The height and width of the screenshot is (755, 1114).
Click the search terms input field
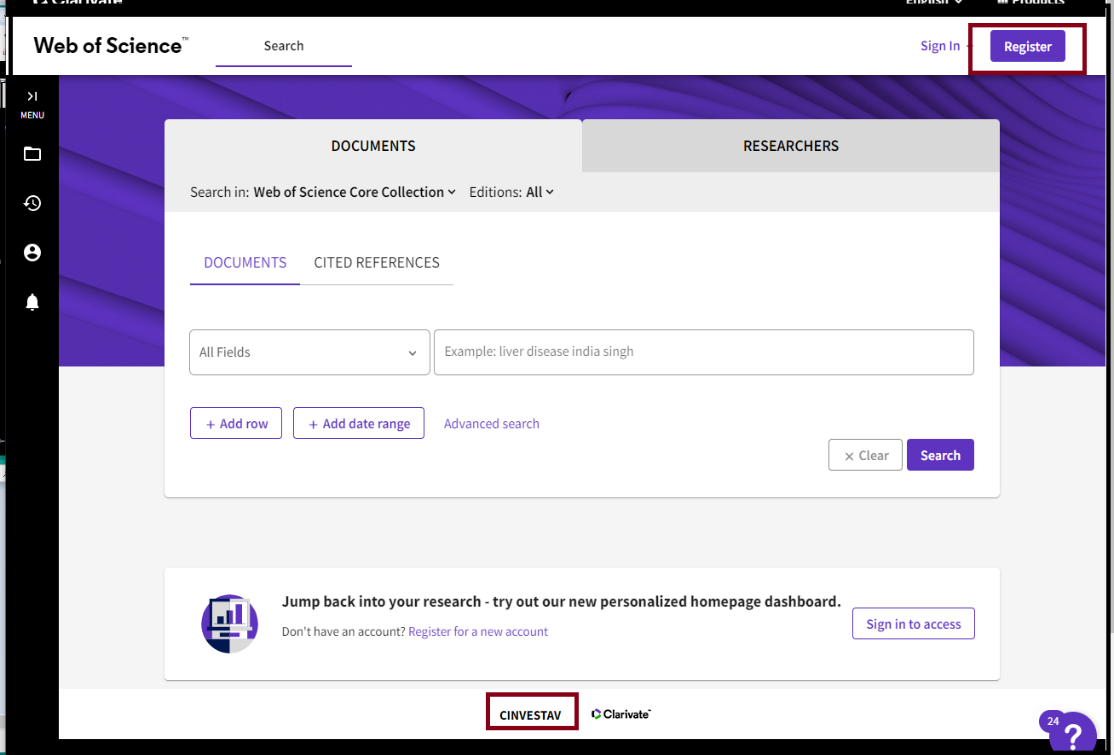click(x=703, y=352)
